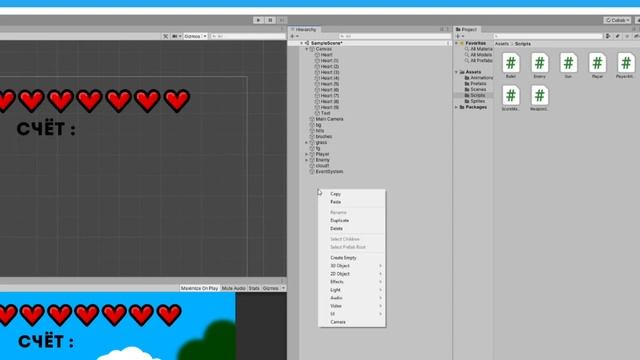Click the Project panel search field

[548, 36]
